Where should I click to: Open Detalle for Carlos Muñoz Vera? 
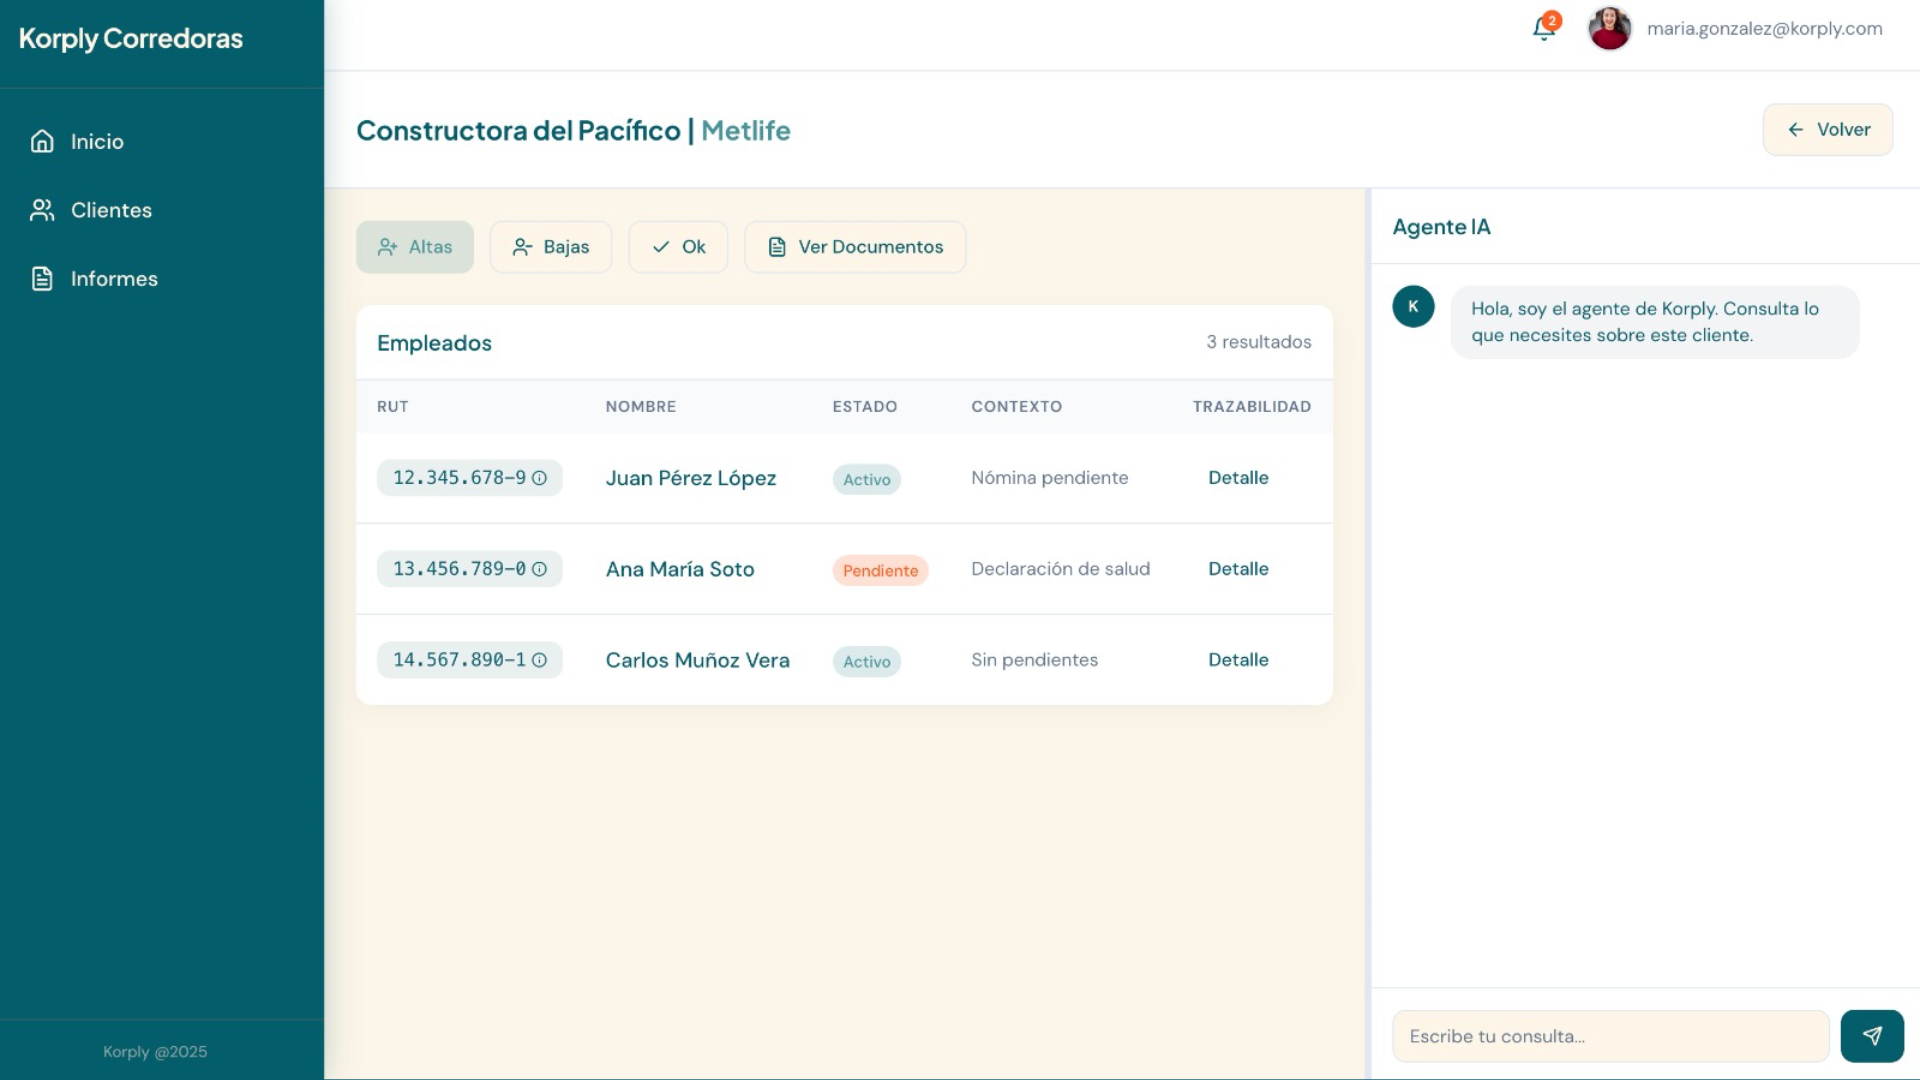pos(1238,660)
